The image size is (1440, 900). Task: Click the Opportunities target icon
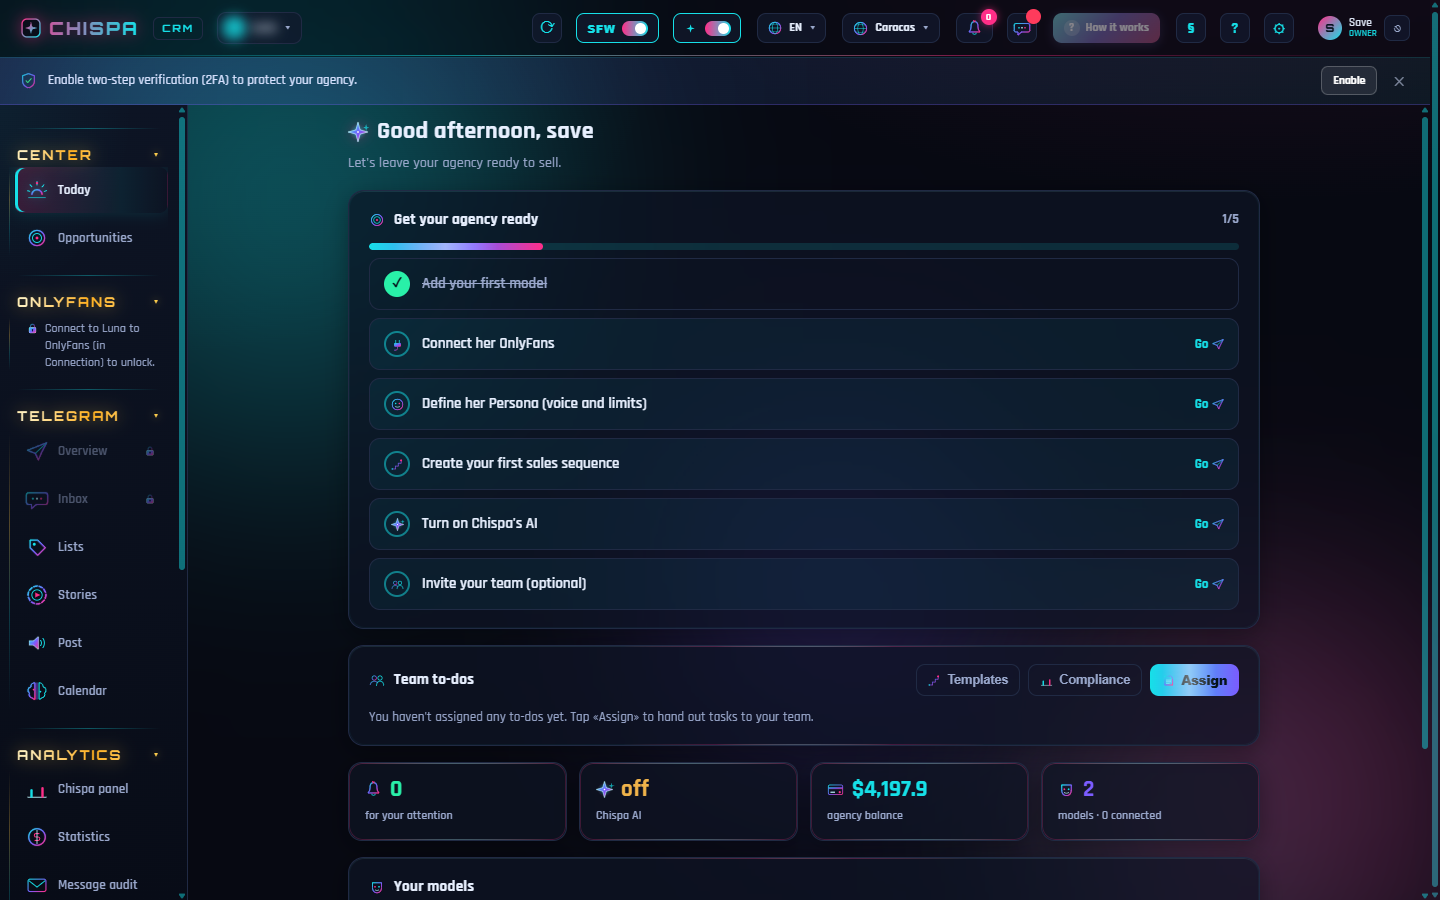click(x=37, y=238)
